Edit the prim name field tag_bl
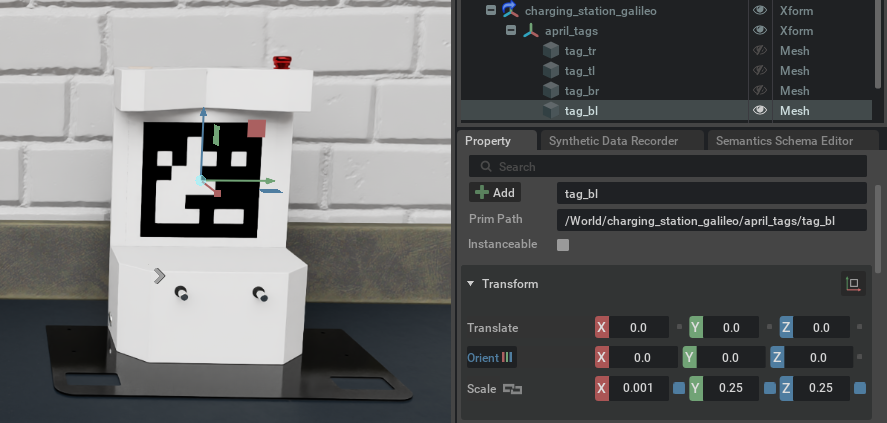 coord(712,193)
